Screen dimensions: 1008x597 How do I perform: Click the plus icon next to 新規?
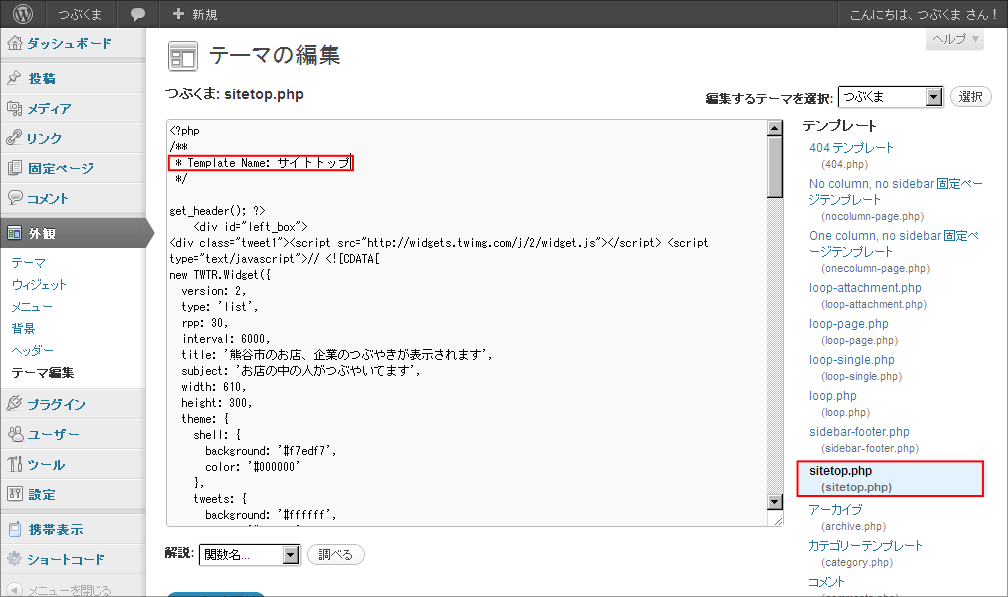[x=178, y=13]
